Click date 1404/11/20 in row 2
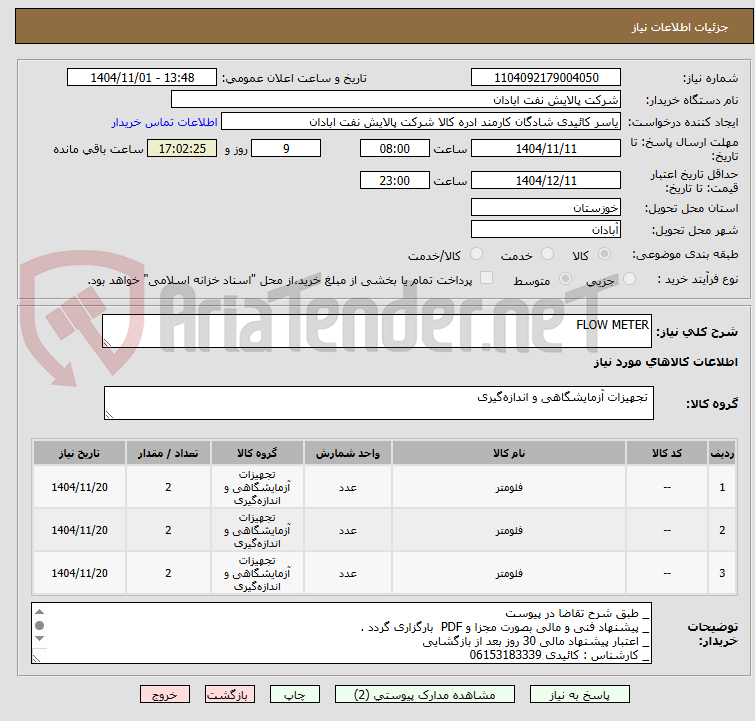755x721 pixels. click(x=79, y=530)
